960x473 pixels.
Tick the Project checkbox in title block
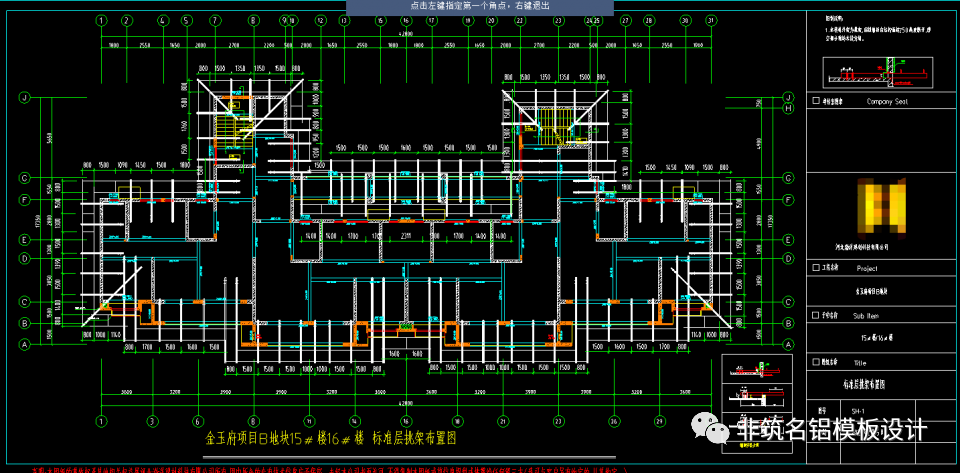814,268
